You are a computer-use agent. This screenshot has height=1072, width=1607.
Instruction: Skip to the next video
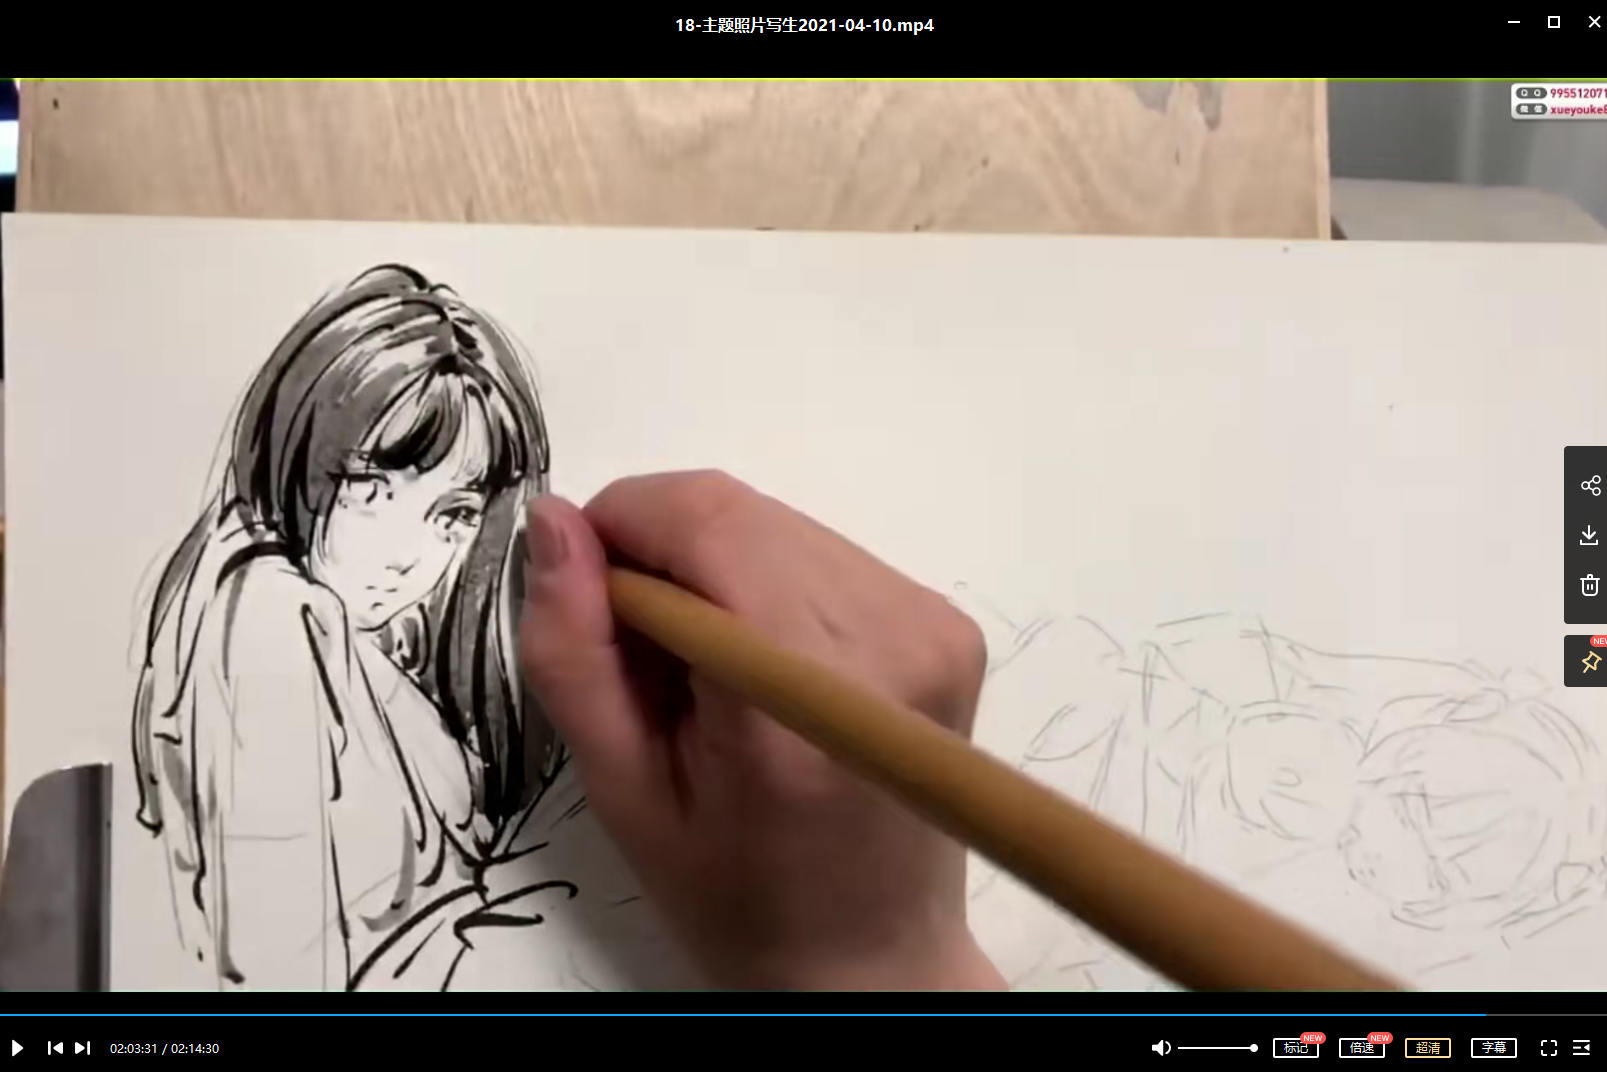(83, 1048)
